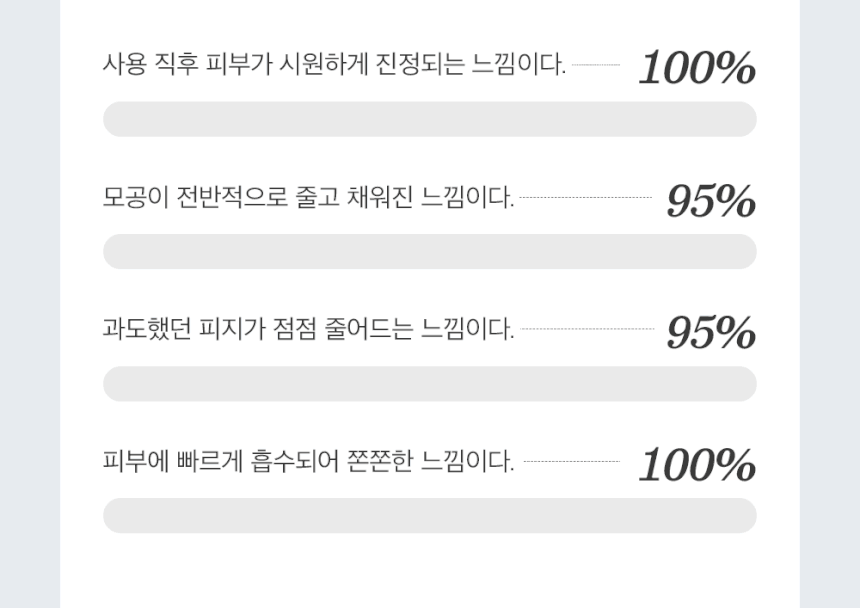Viewport: 860px width, 608px height.
Task: Click the dotted line after '진정되는 느낌이다.'
Action: click(596, 65)
